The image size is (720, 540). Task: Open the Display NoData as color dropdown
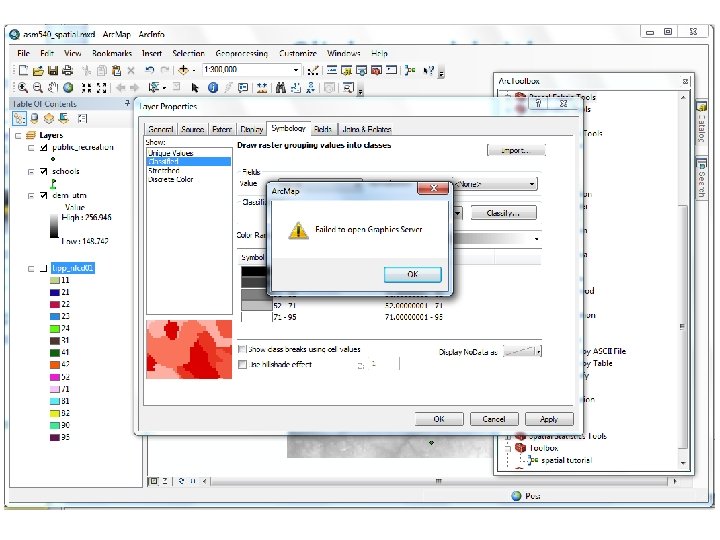539,352
